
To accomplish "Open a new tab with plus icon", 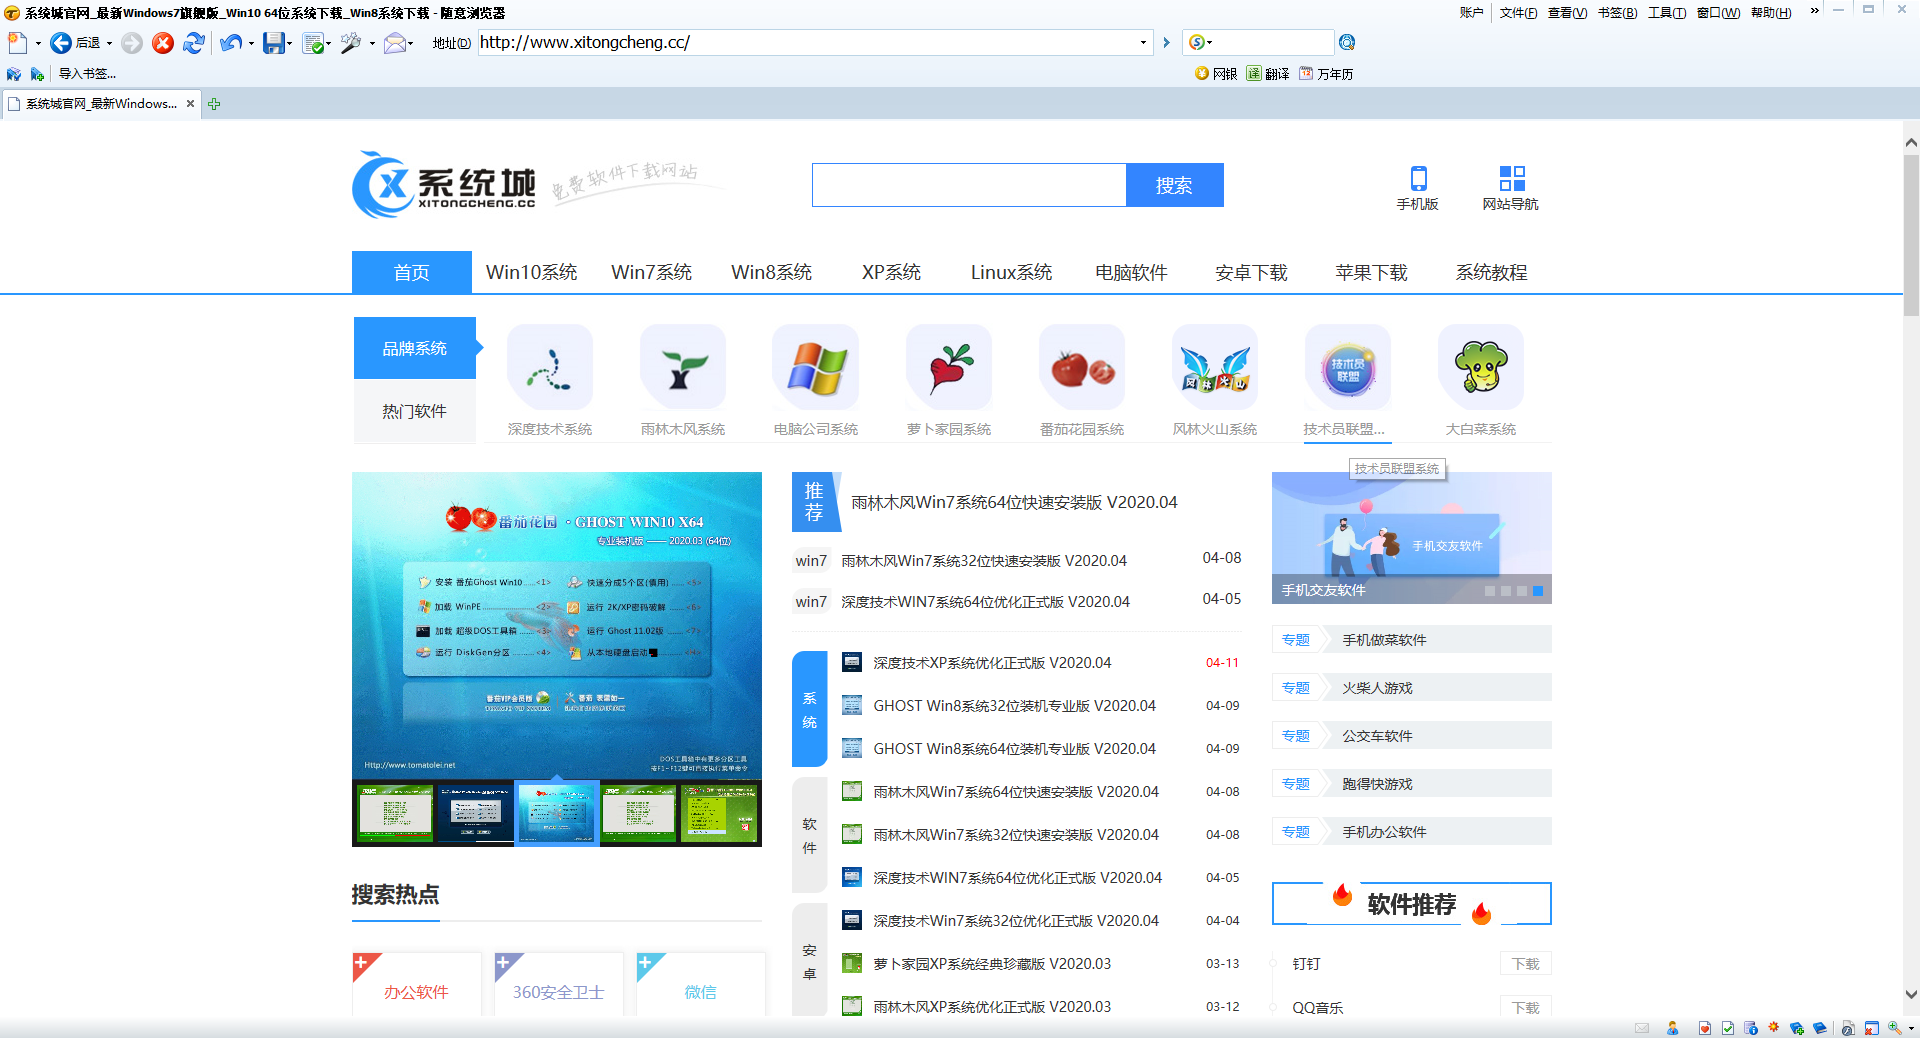I will coord(214,103).
